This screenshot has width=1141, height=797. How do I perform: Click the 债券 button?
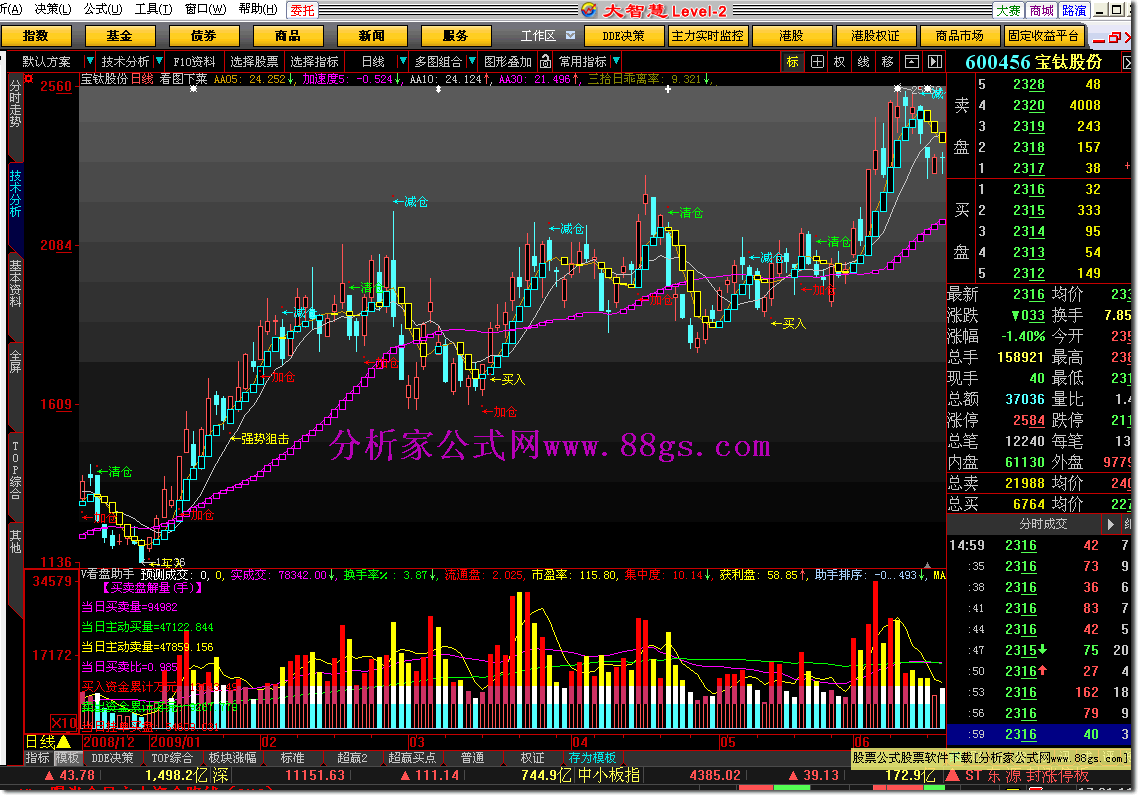tap(204, 36)
